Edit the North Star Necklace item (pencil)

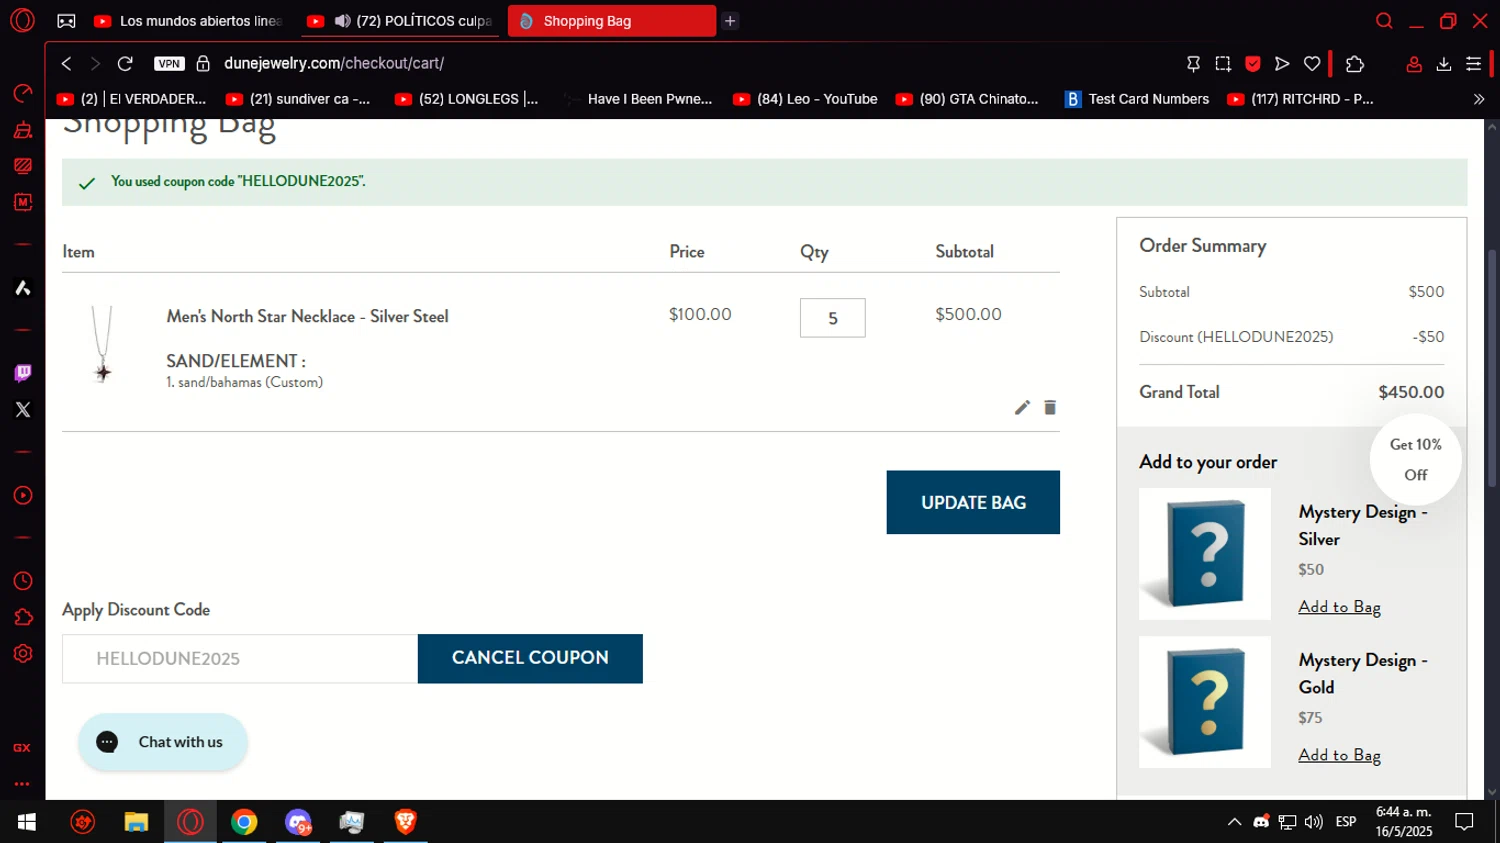coord(1022,407)
